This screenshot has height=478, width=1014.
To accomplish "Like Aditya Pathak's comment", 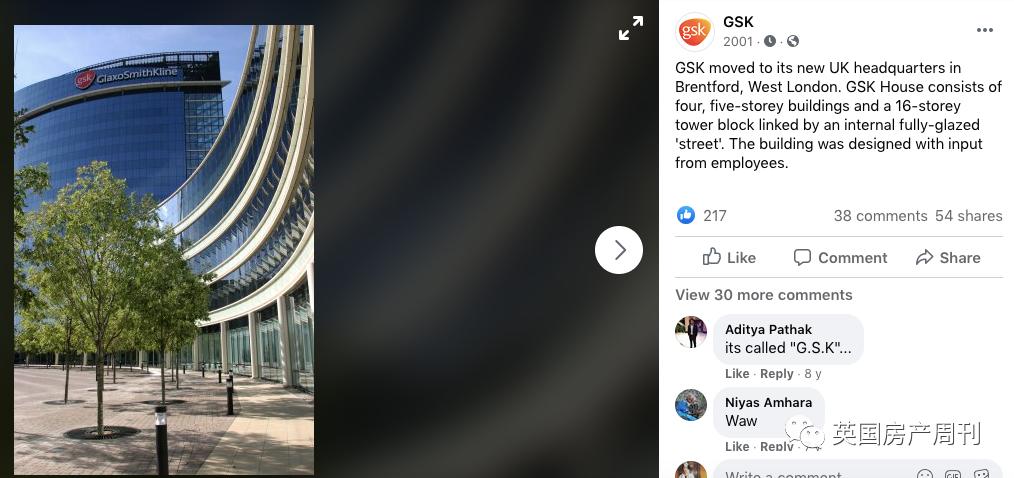I will (737, 374).
